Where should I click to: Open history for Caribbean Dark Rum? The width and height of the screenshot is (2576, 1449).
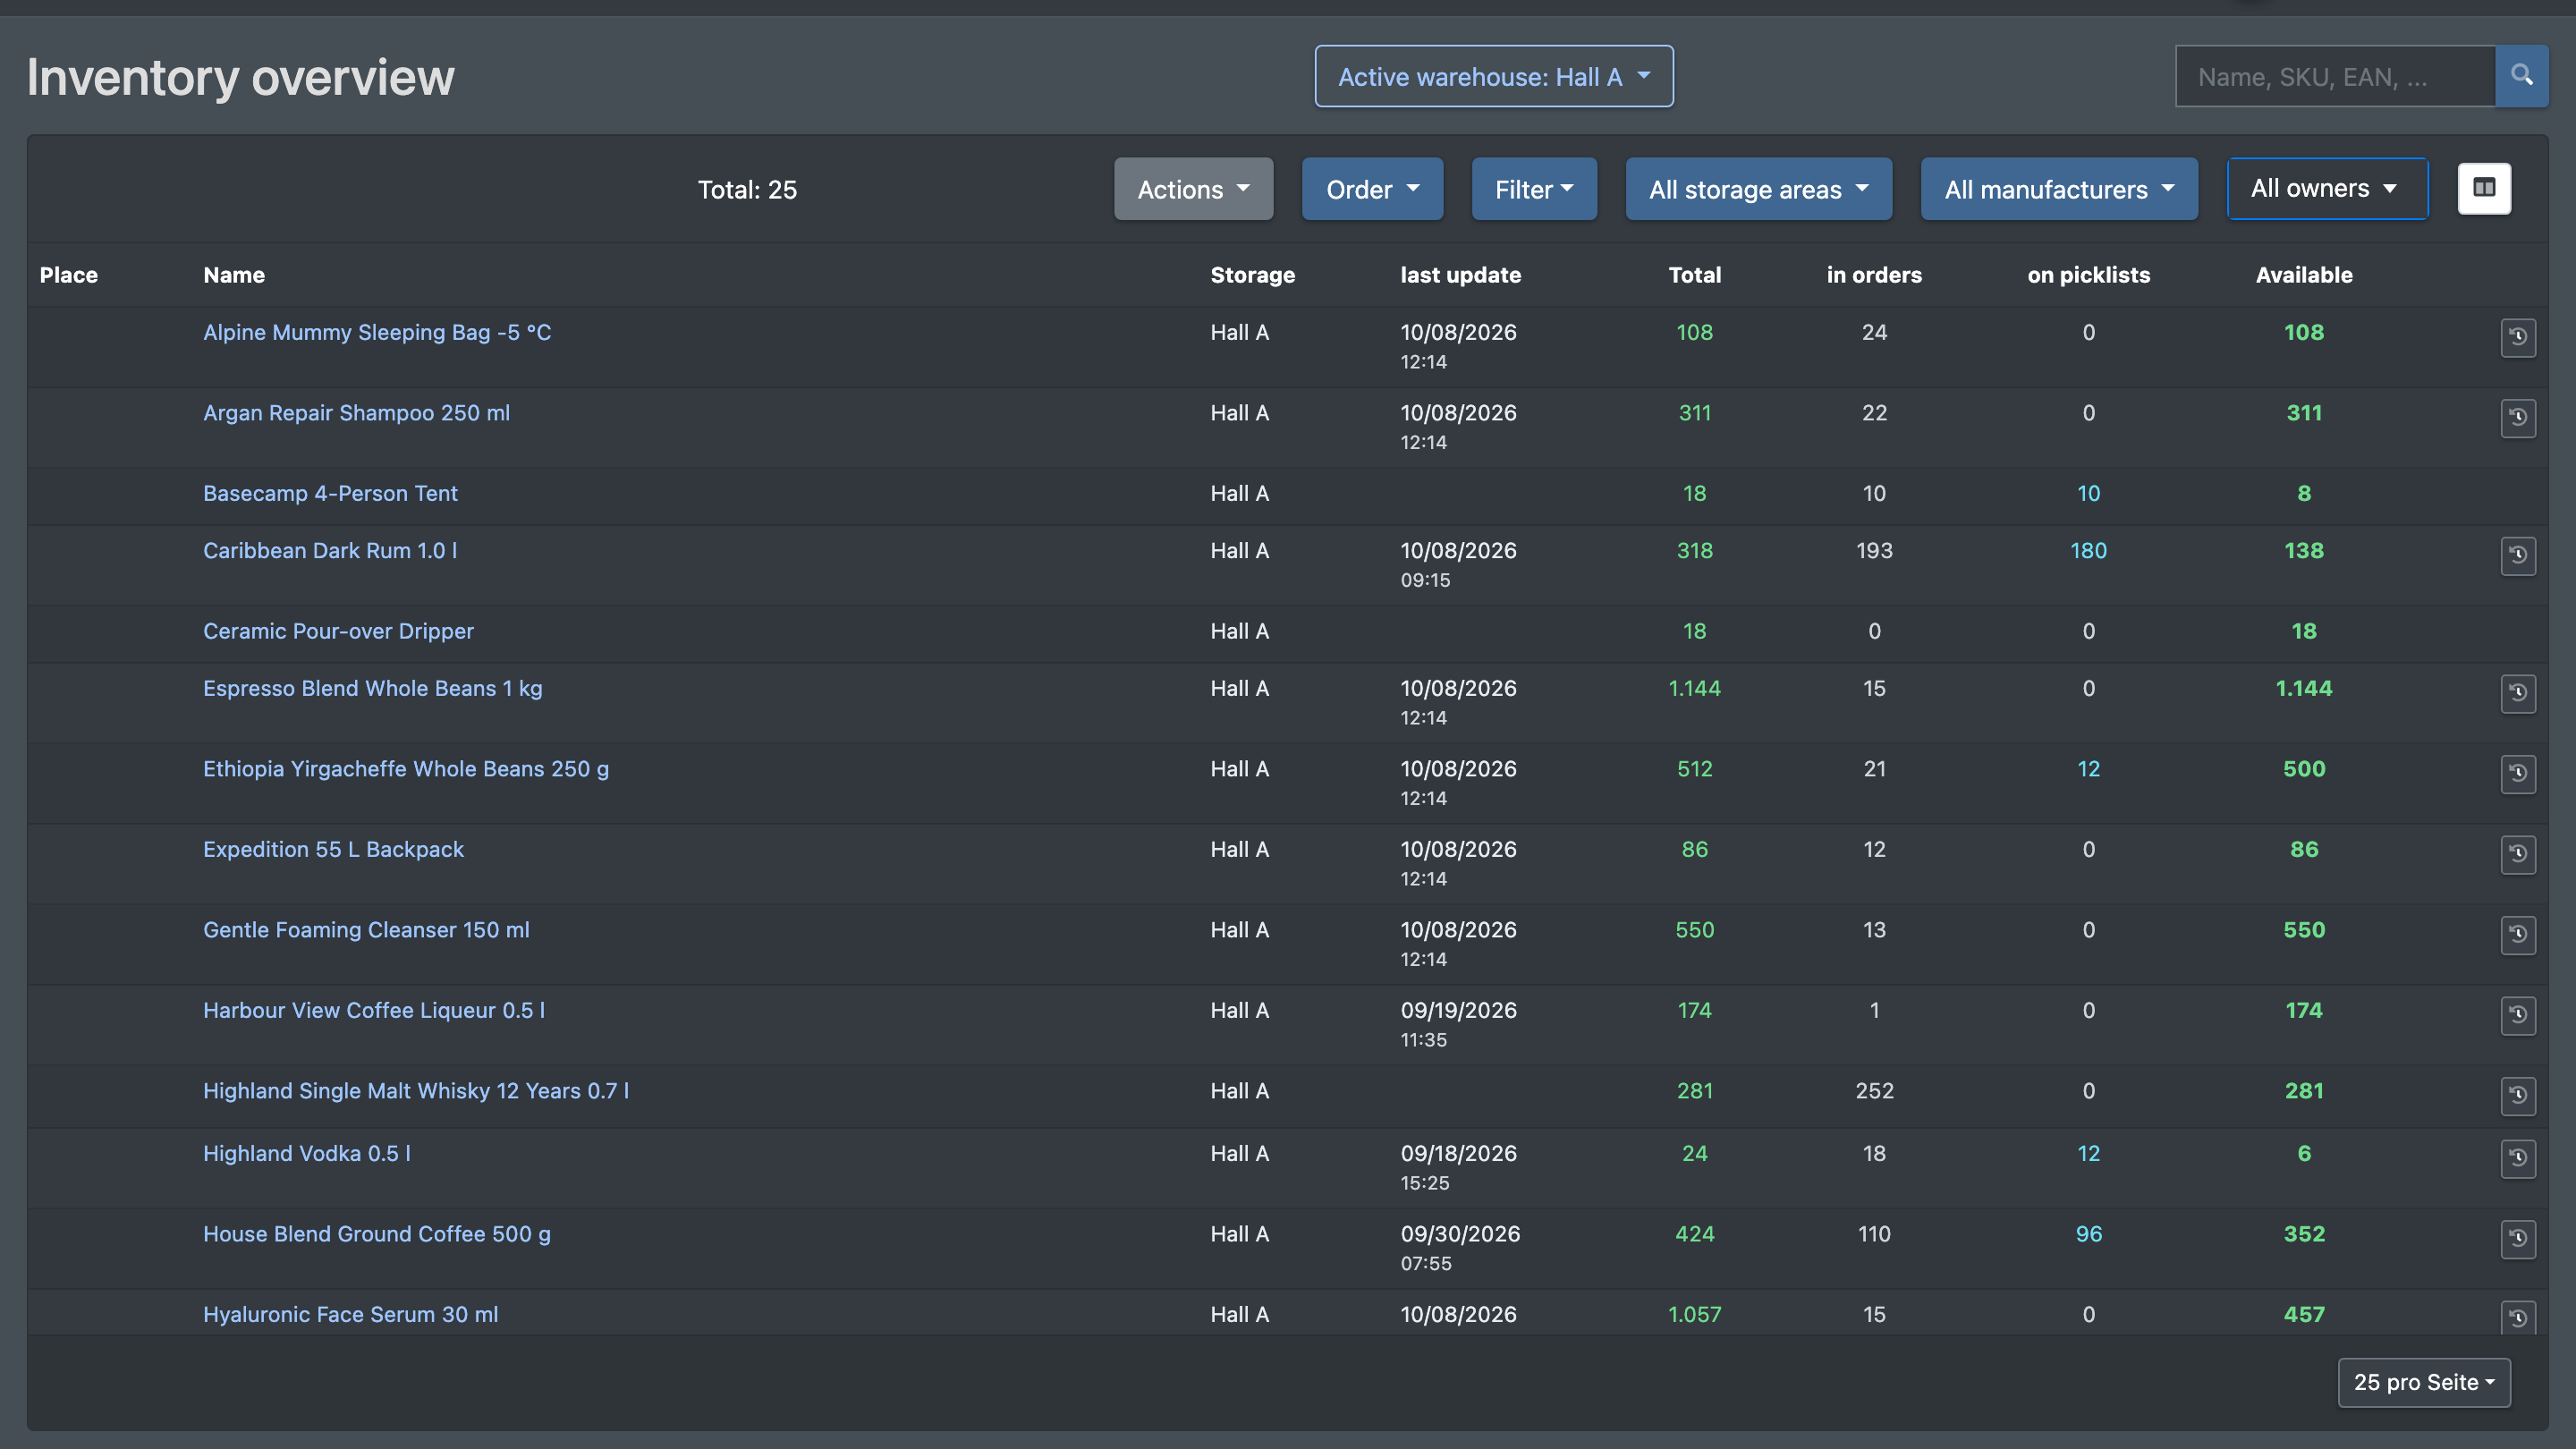2518,556
